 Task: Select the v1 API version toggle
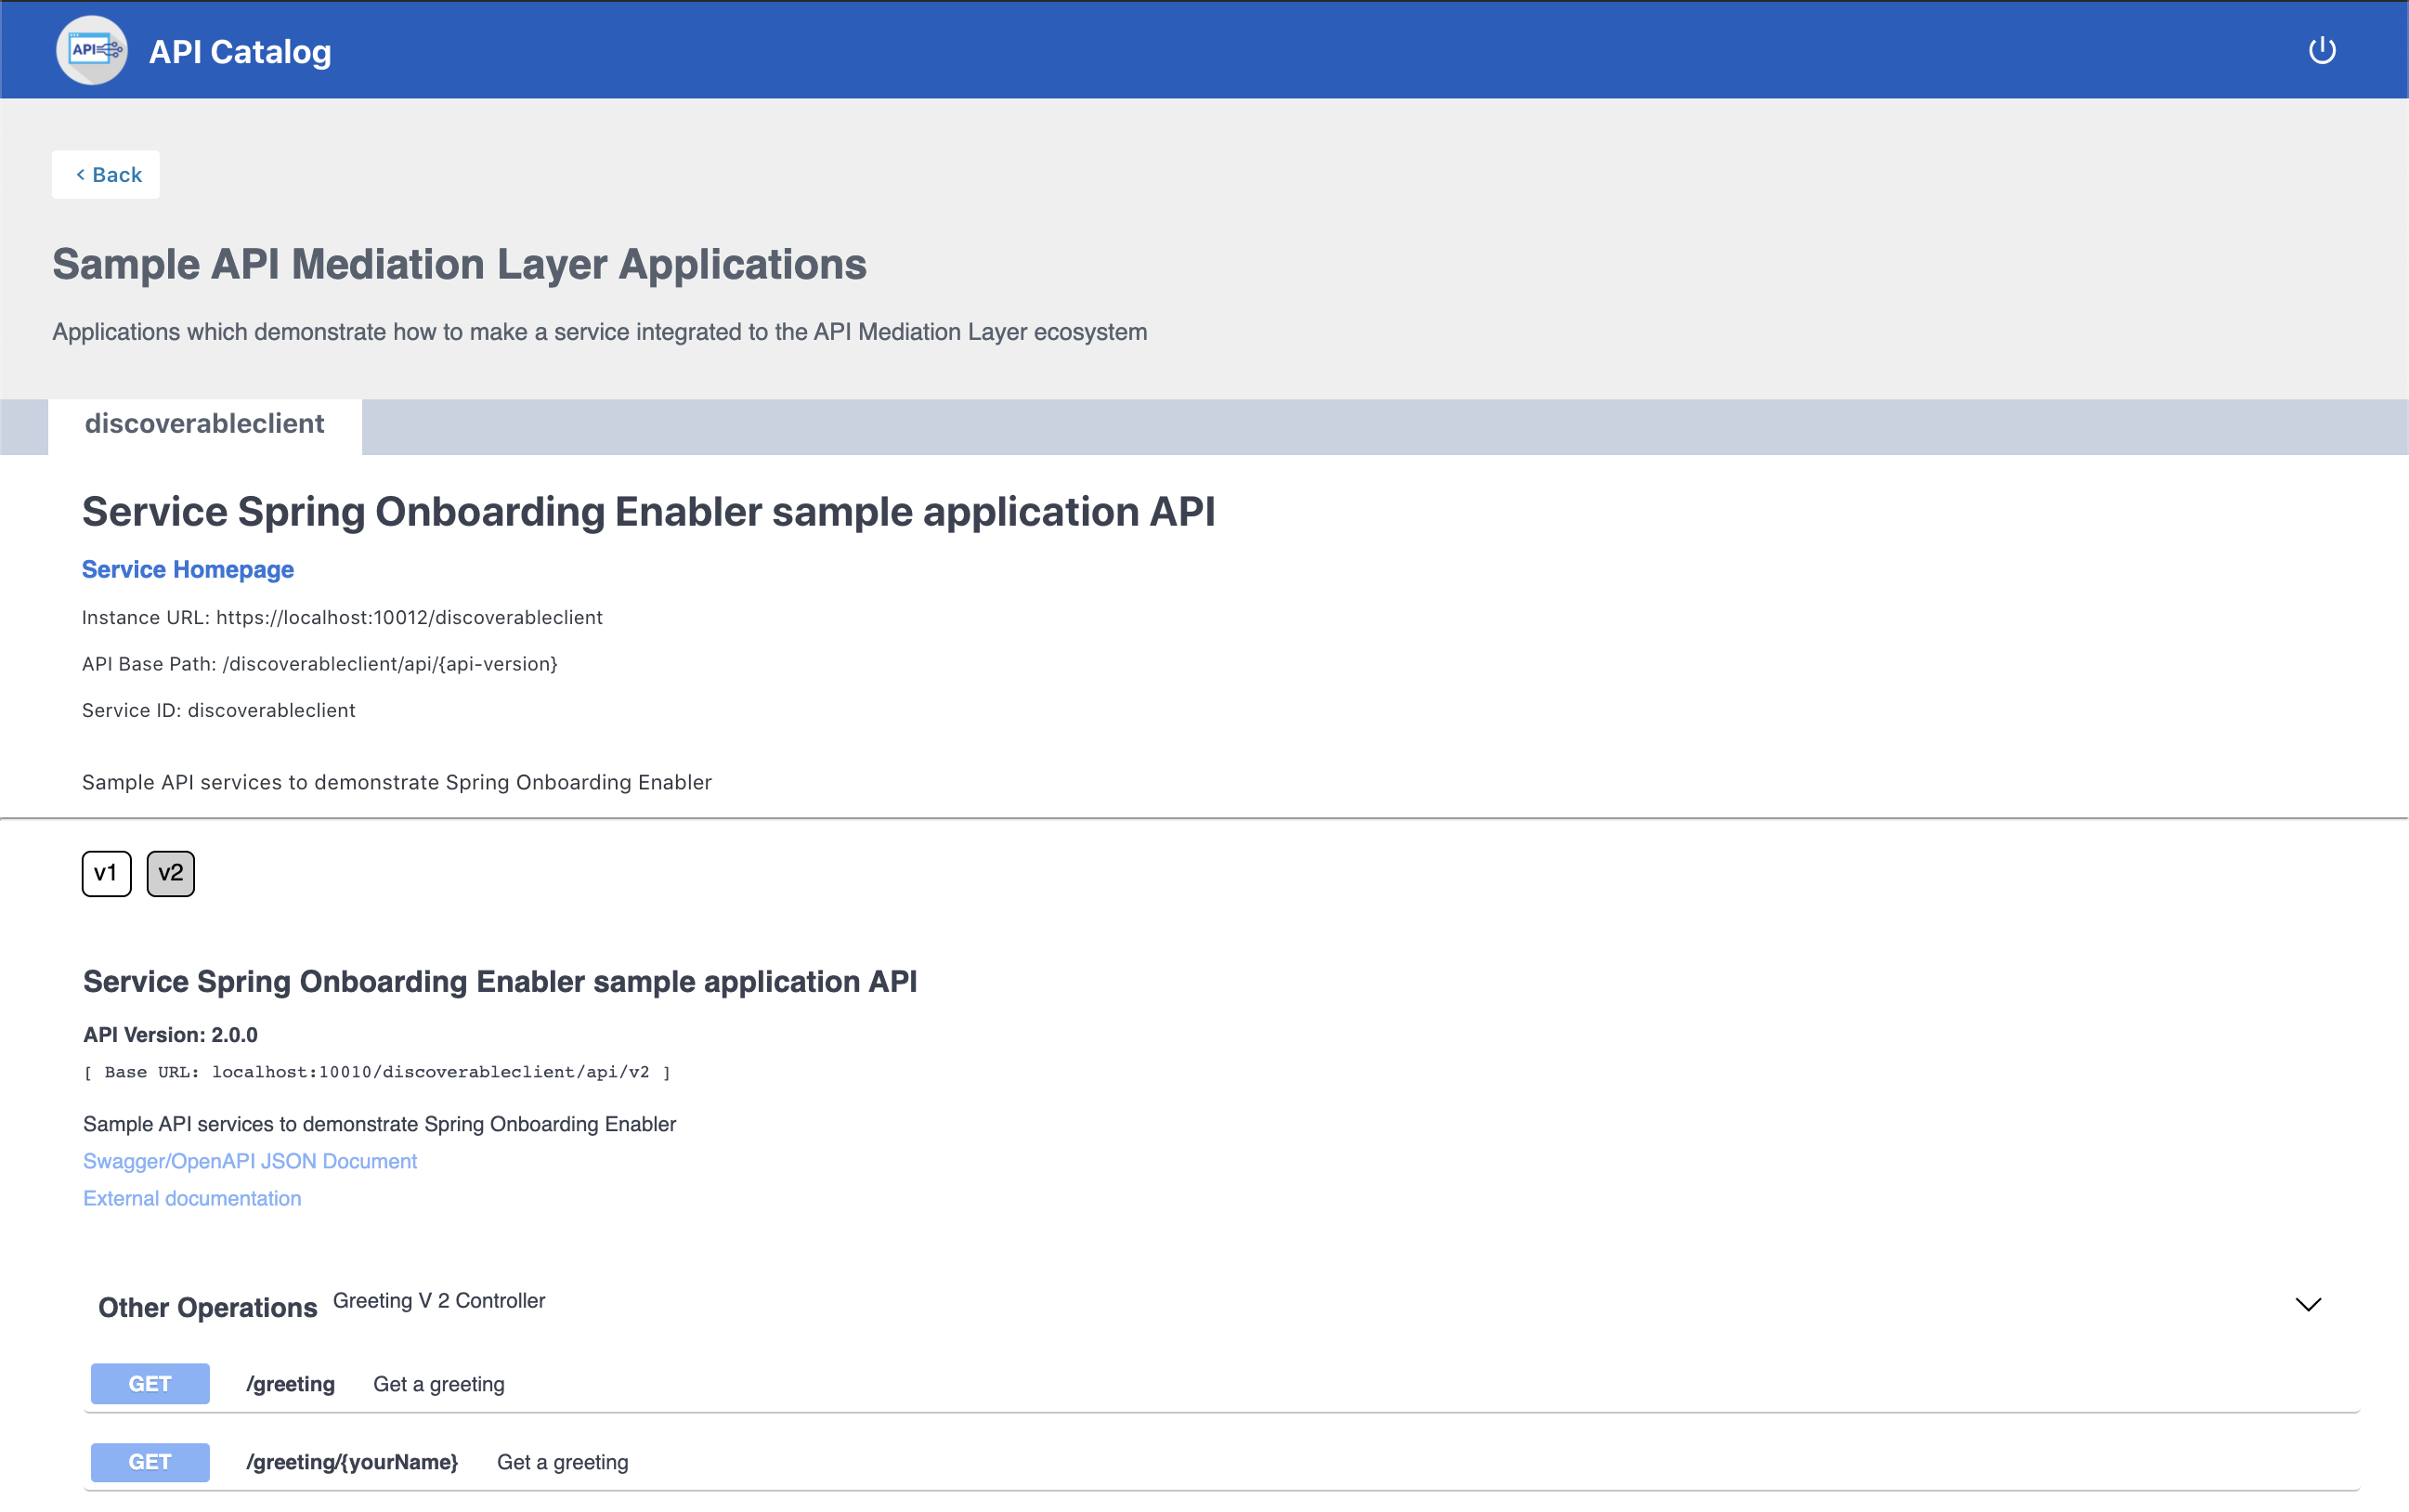[106, 873]
